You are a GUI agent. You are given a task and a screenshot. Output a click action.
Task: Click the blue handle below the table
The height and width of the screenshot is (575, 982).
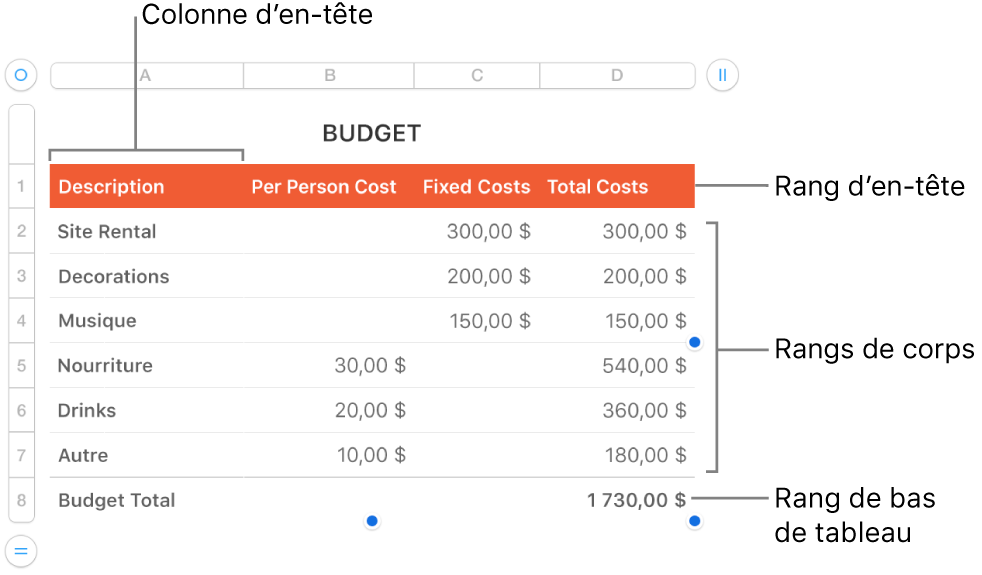pyautogui.click(x=372, y=521)
